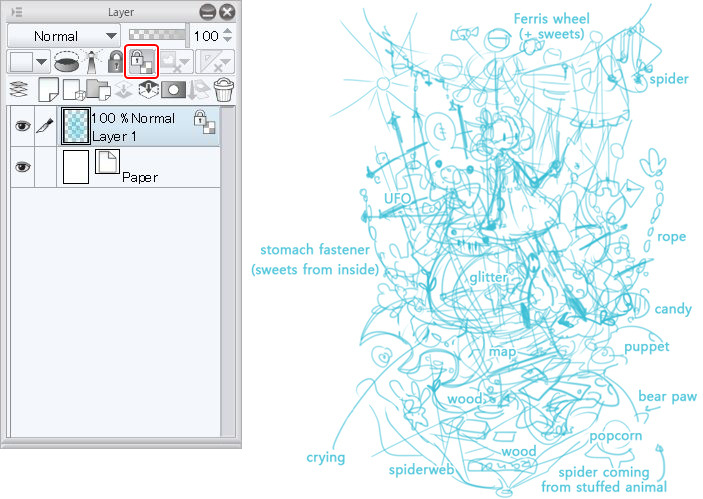
Task: Hide Layer 1 via its eye icon
Action: pyautogui.click(x=22, y=126)
